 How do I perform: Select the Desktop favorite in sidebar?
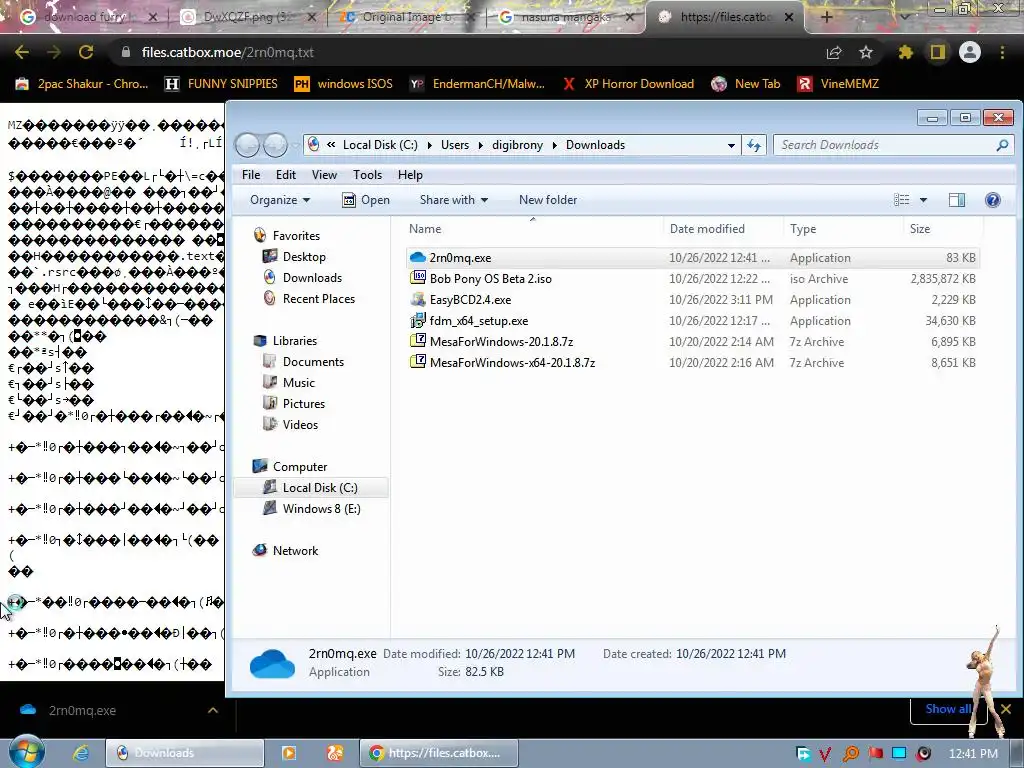tap(304, 257)
